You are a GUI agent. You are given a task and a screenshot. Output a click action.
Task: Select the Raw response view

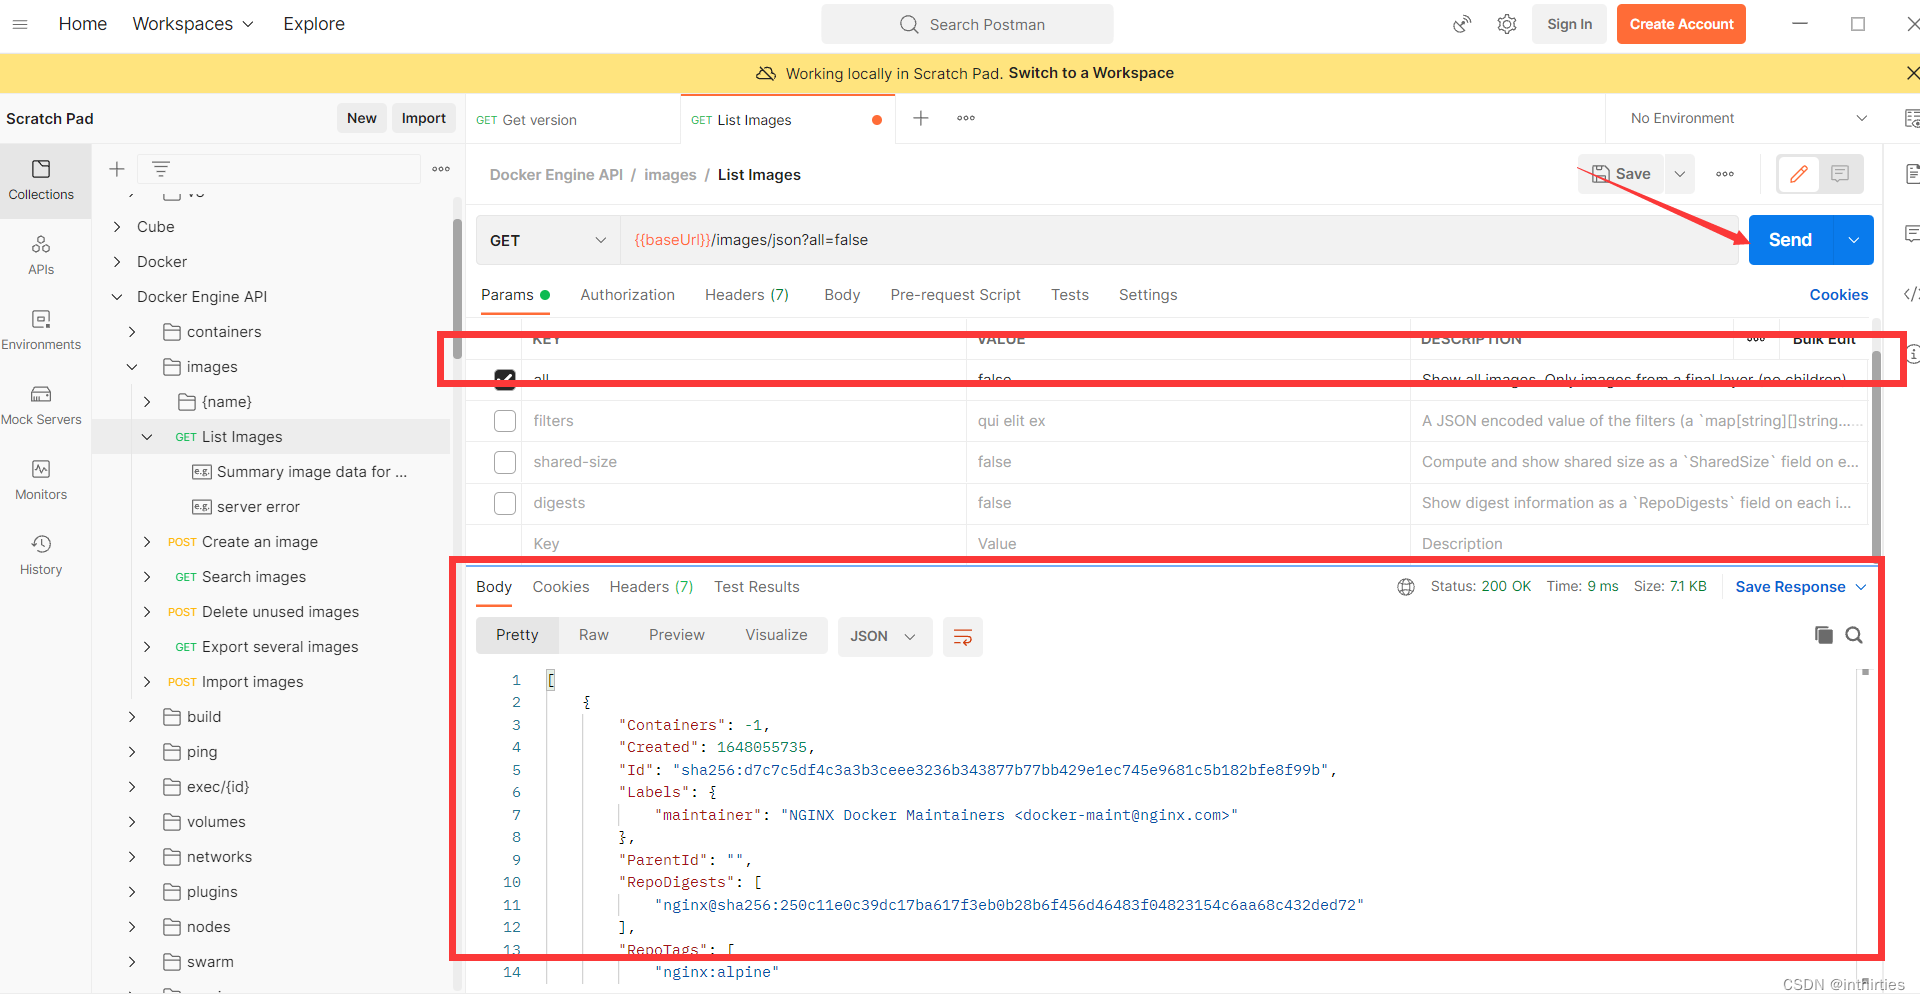(x=593, y=635)
